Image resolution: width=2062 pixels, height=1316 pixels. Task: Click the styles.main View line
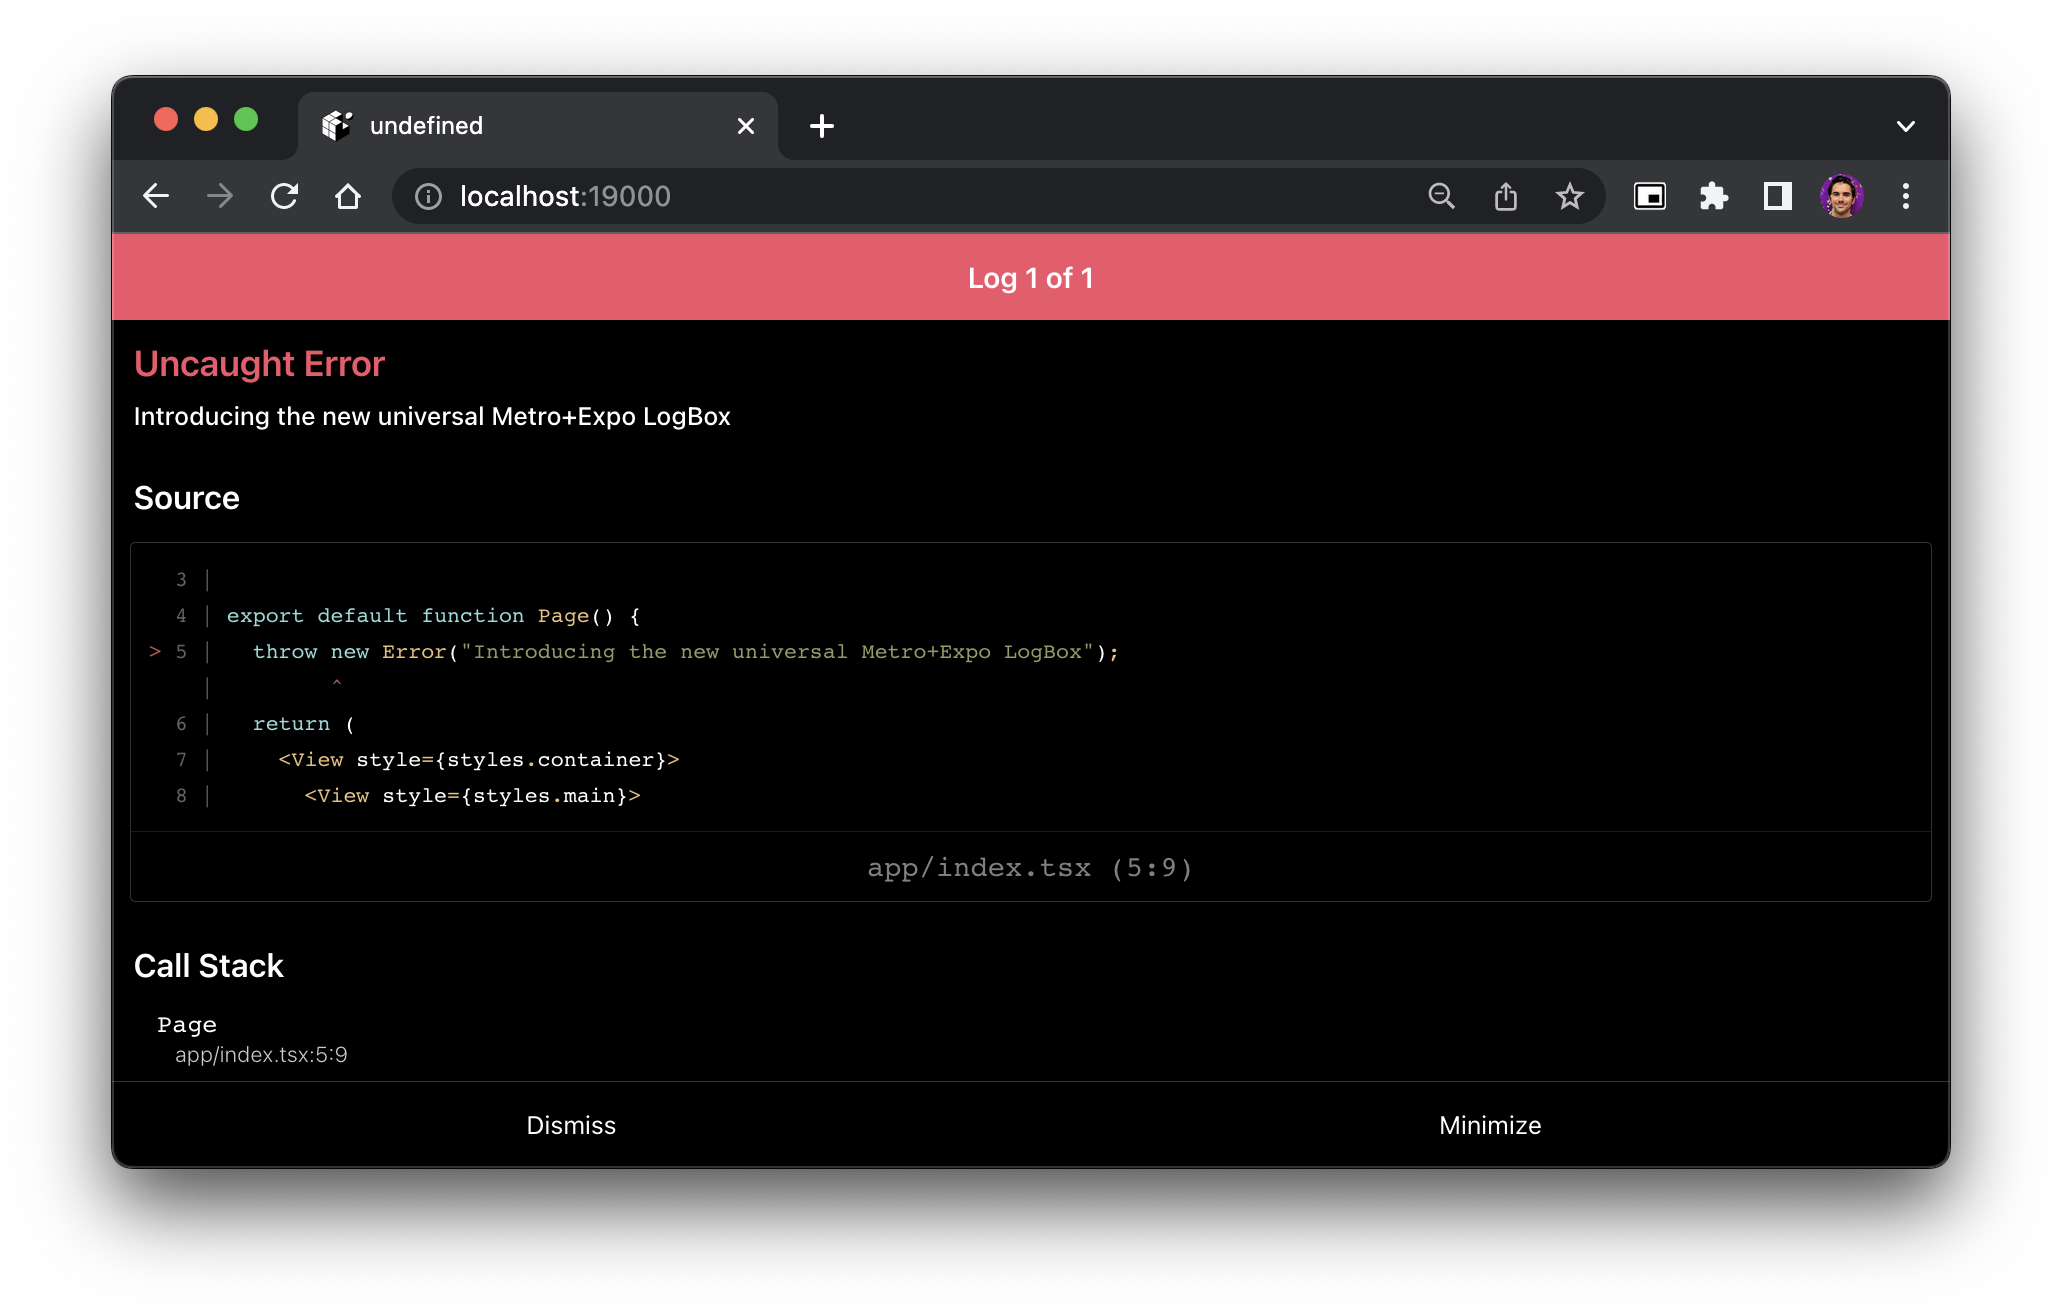coord(472,796)
